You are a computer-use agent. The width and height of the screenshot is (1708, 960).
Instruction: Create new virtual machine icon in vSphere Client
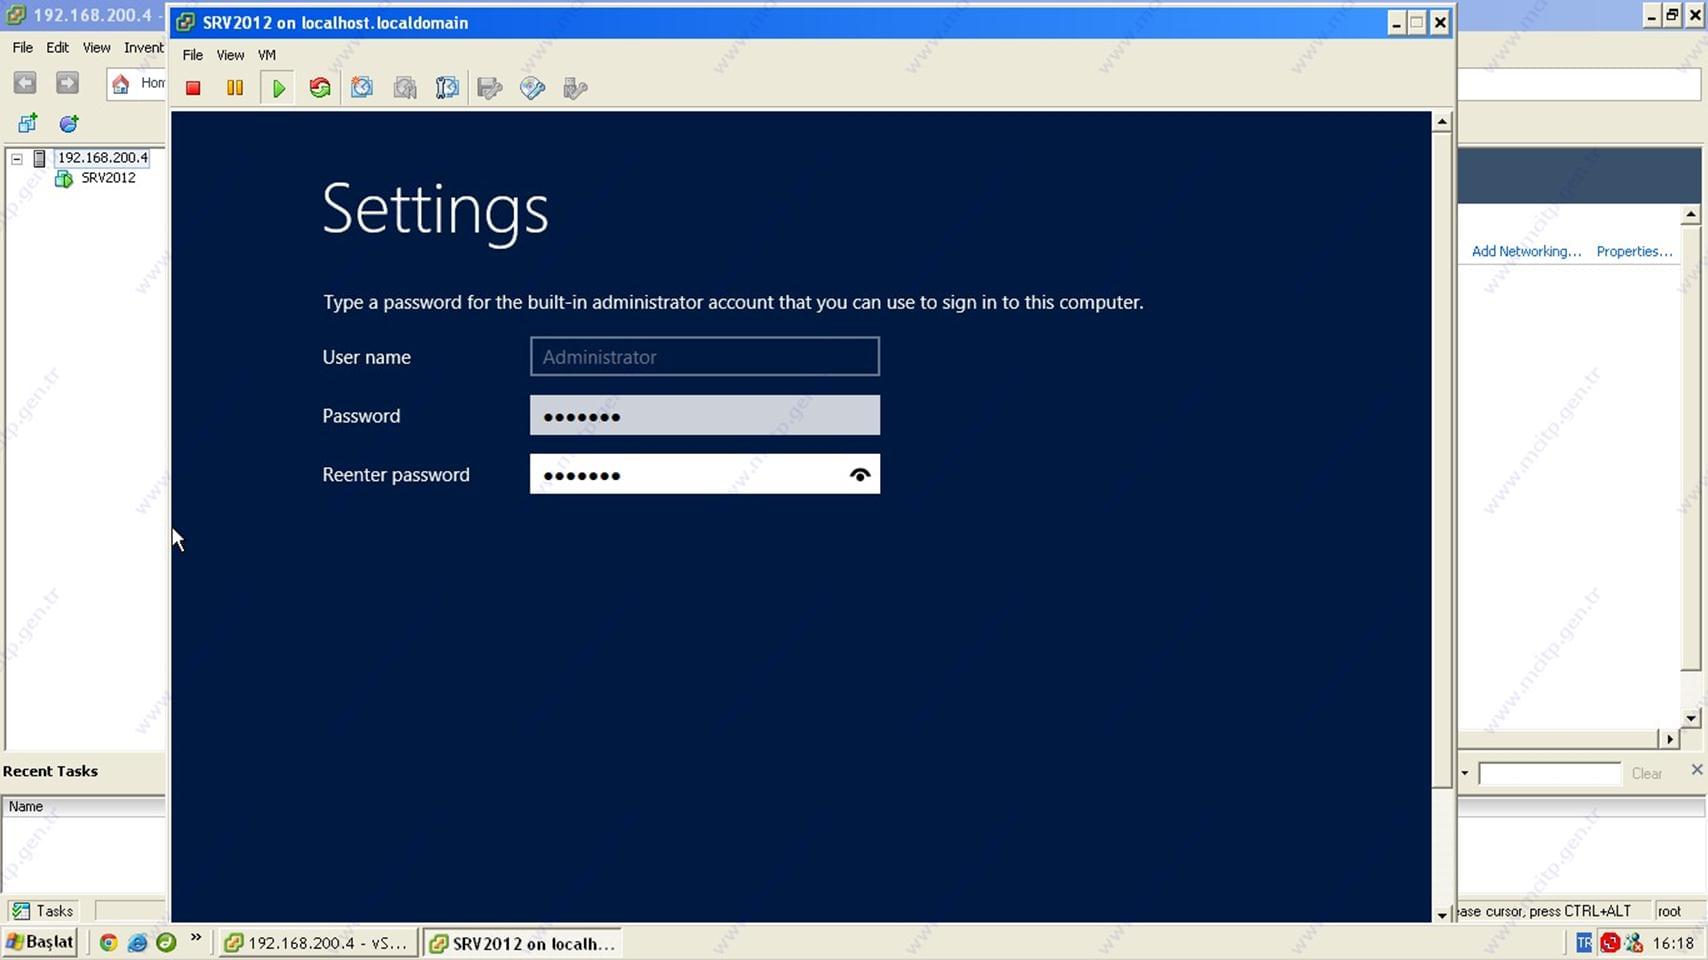[28, 123]
